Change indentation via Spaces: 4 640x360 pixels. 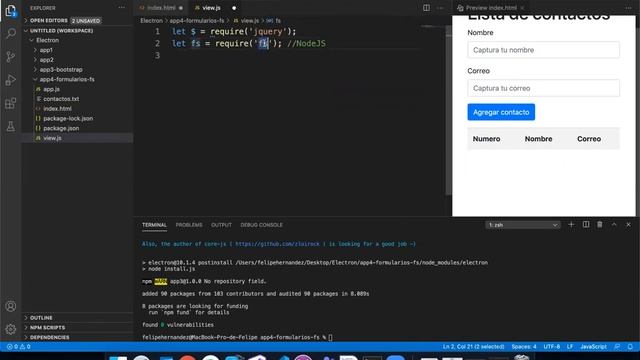524,347
